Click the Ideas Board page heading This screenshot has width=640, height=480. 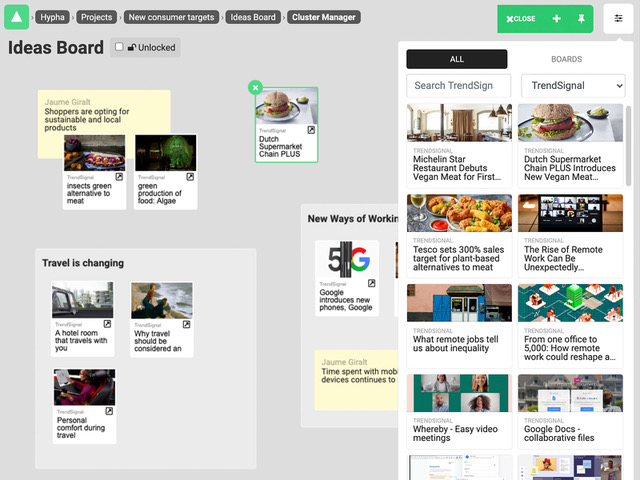(x=56, y=47)
